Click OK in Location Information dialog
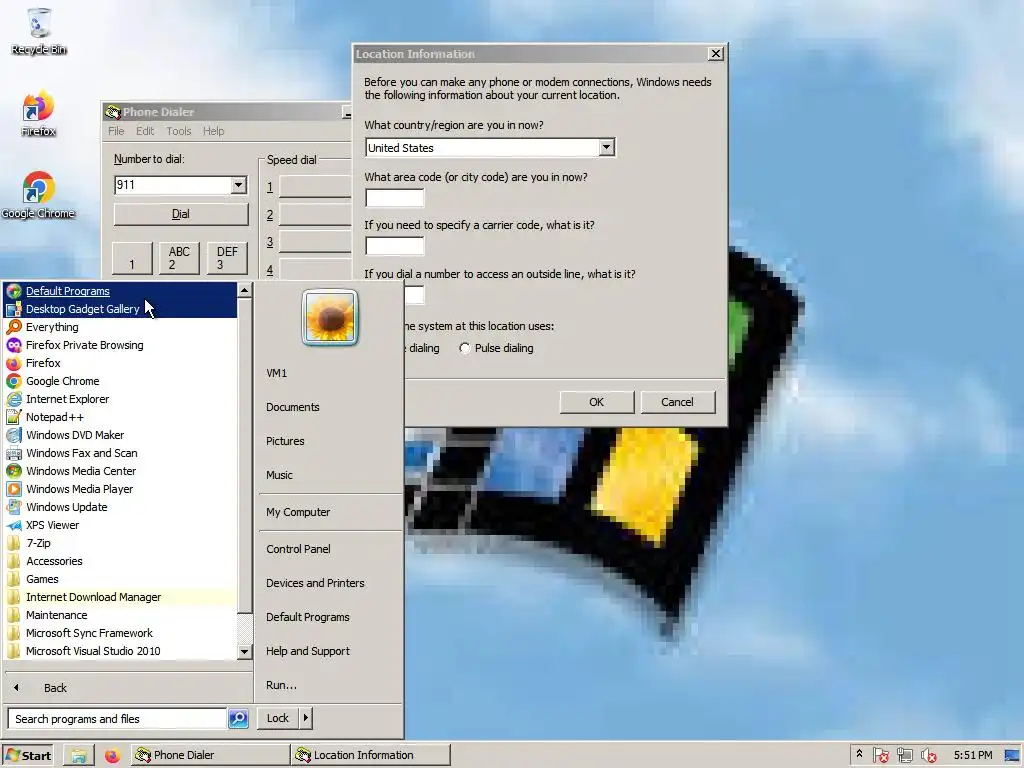Viewport: 1024px width, 768px height. click(597, 402)
